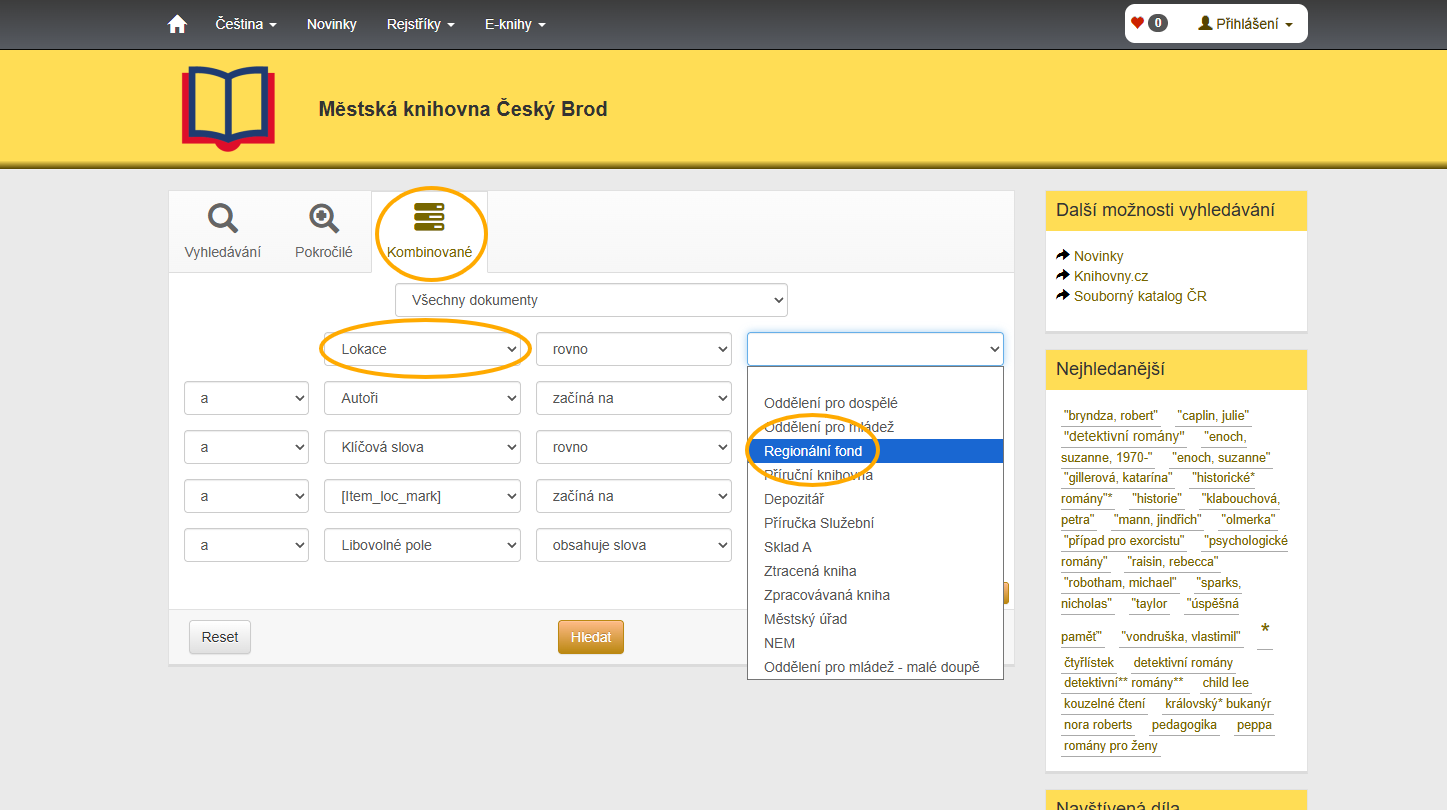Open the Lokace field selector
This screenshot has height=810, width=1447.
[422, 349]
